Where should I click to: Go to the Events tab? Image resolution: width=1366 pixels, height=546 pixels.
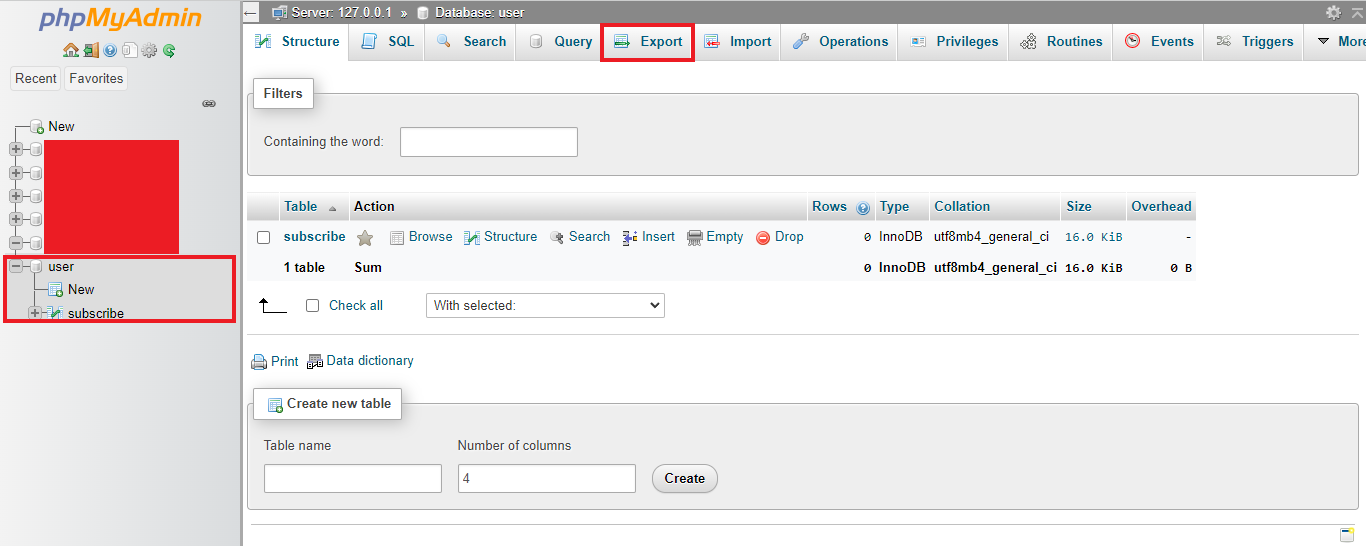(1159, 41)
